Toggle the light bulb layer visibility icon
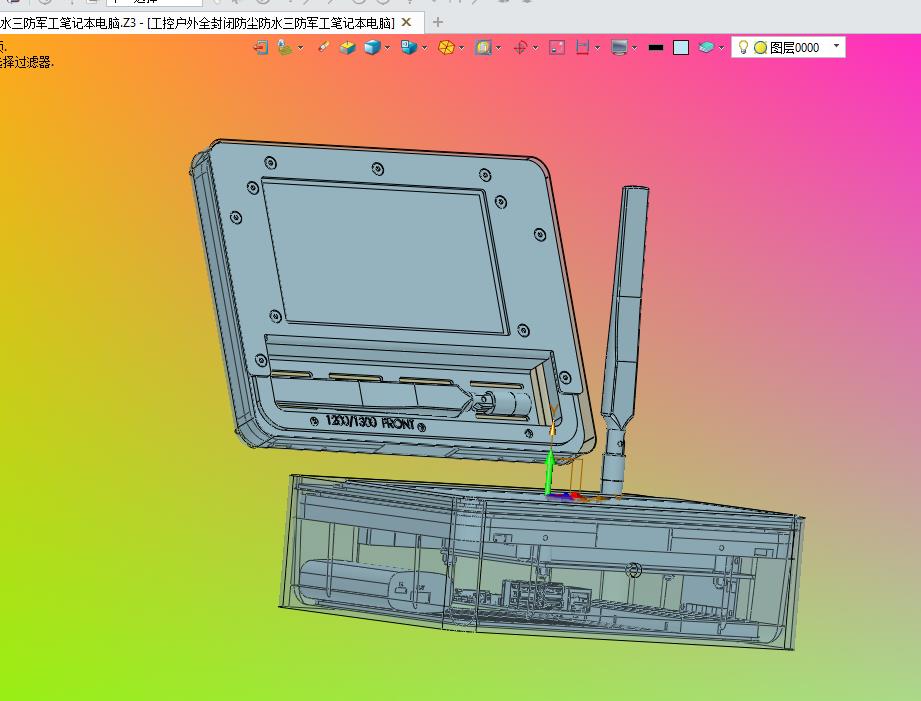The height and width of the screenshot is (701, 921). point(743,47)
